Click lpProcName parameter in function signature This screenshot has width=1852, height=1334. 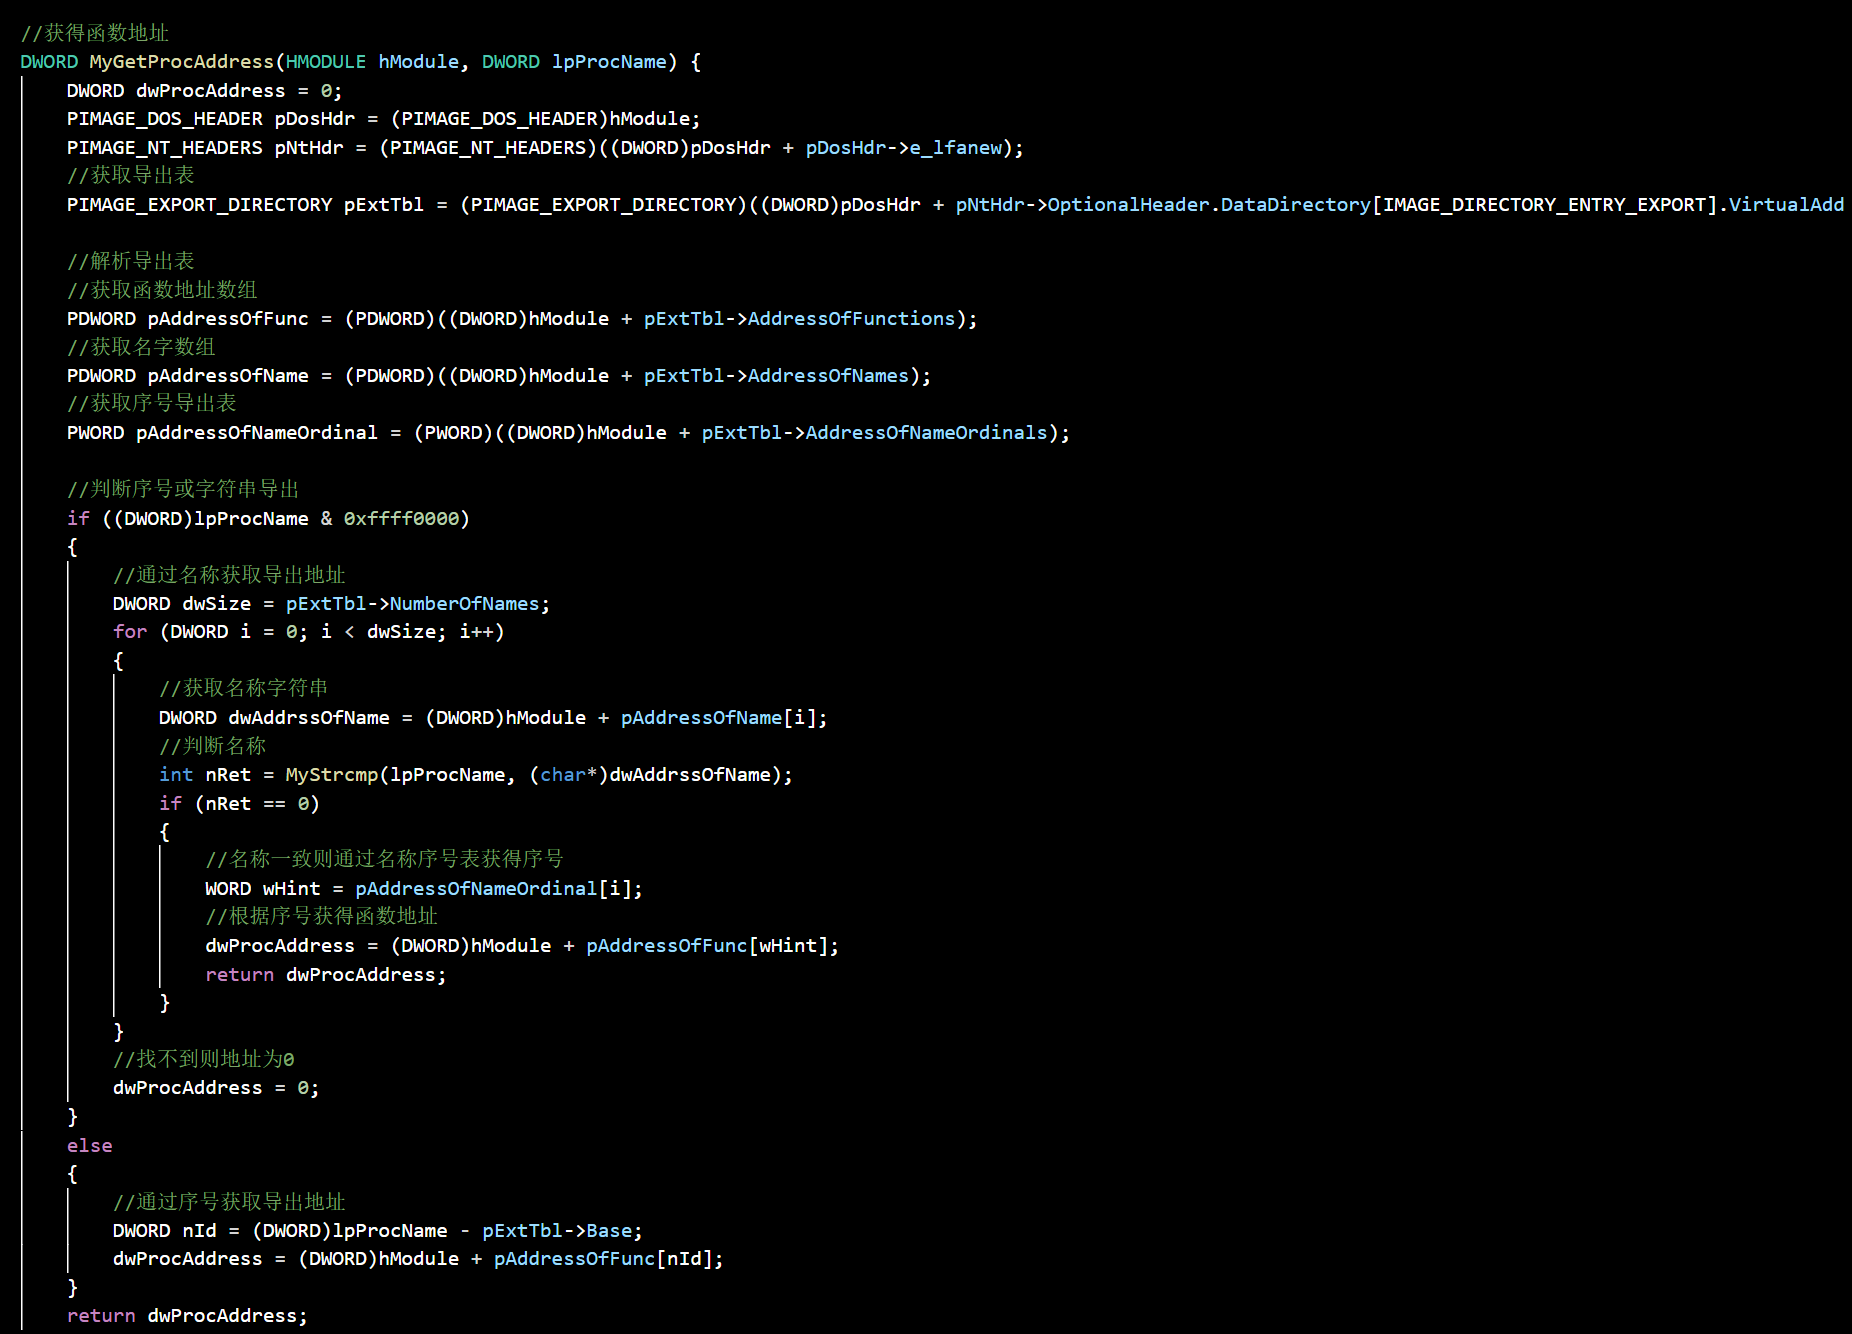coord(609,62)
